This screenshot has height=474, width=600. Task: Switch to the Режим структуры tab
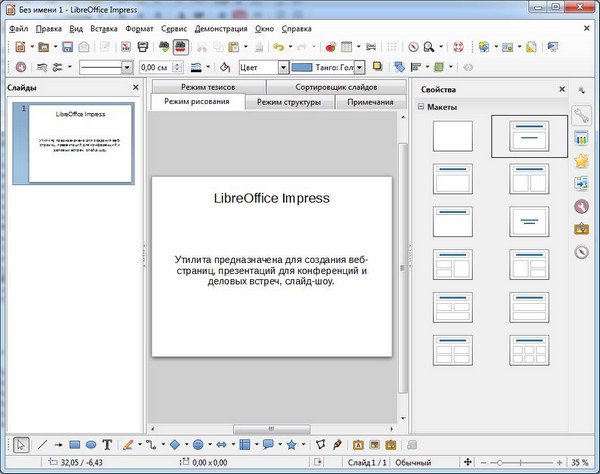(x=288, y=102)
